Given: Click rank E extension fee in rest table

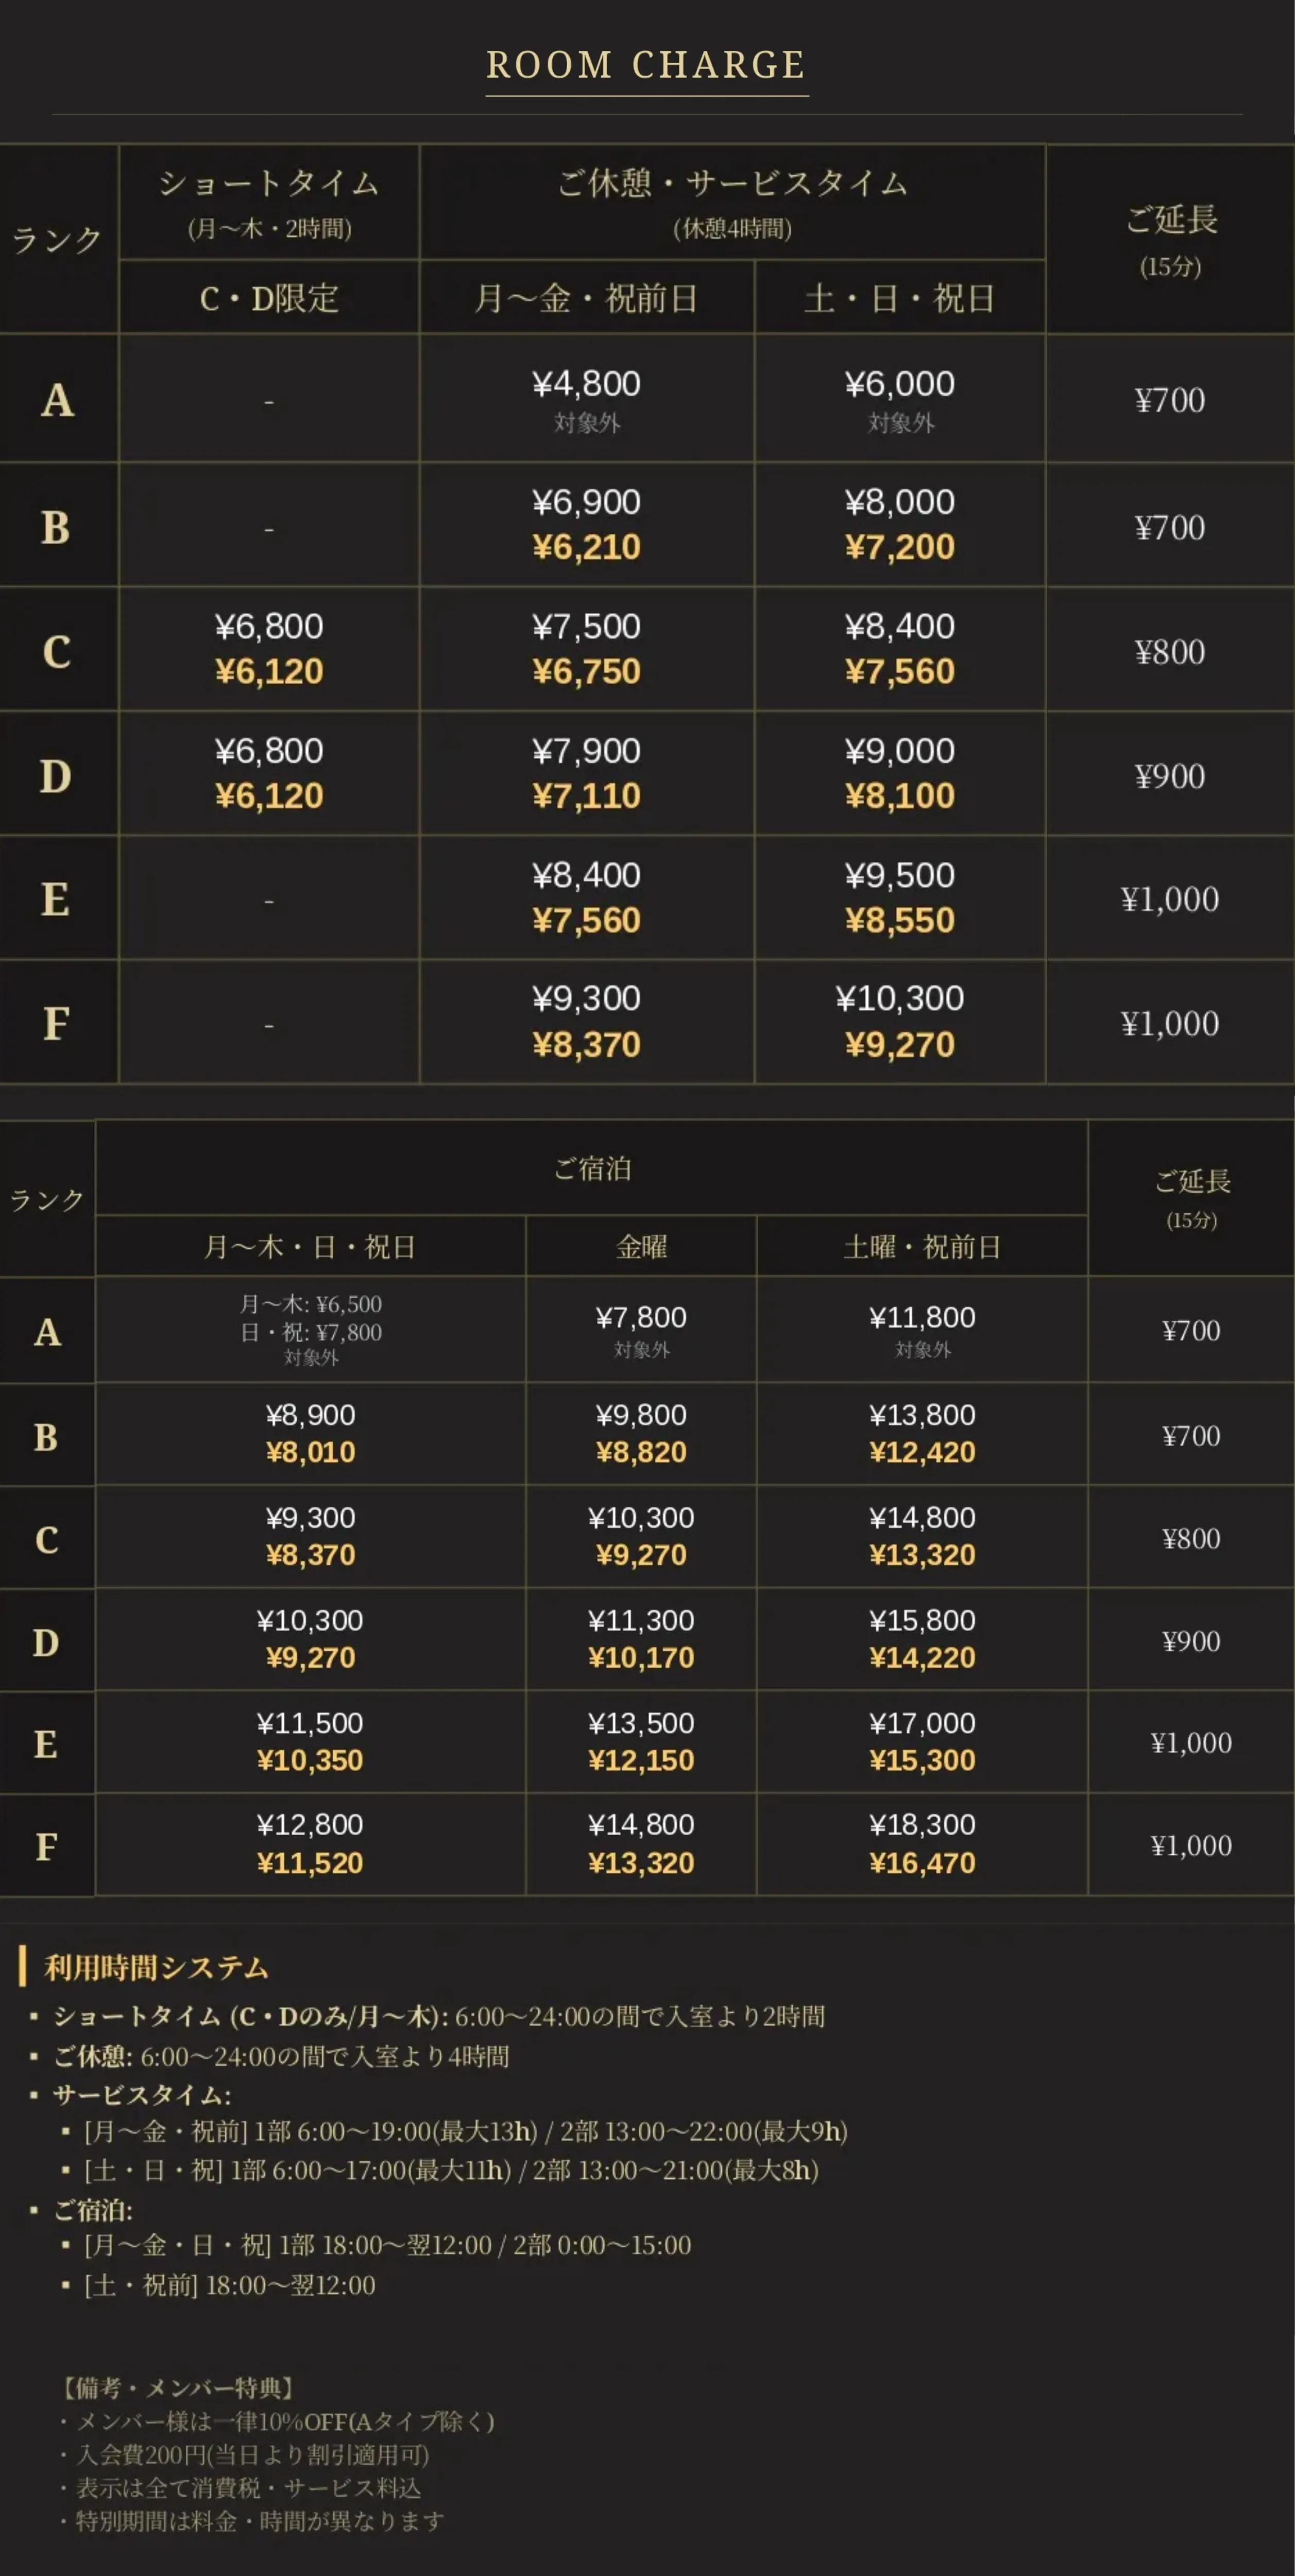Looking at the screenshot, I should point(1170,899).
